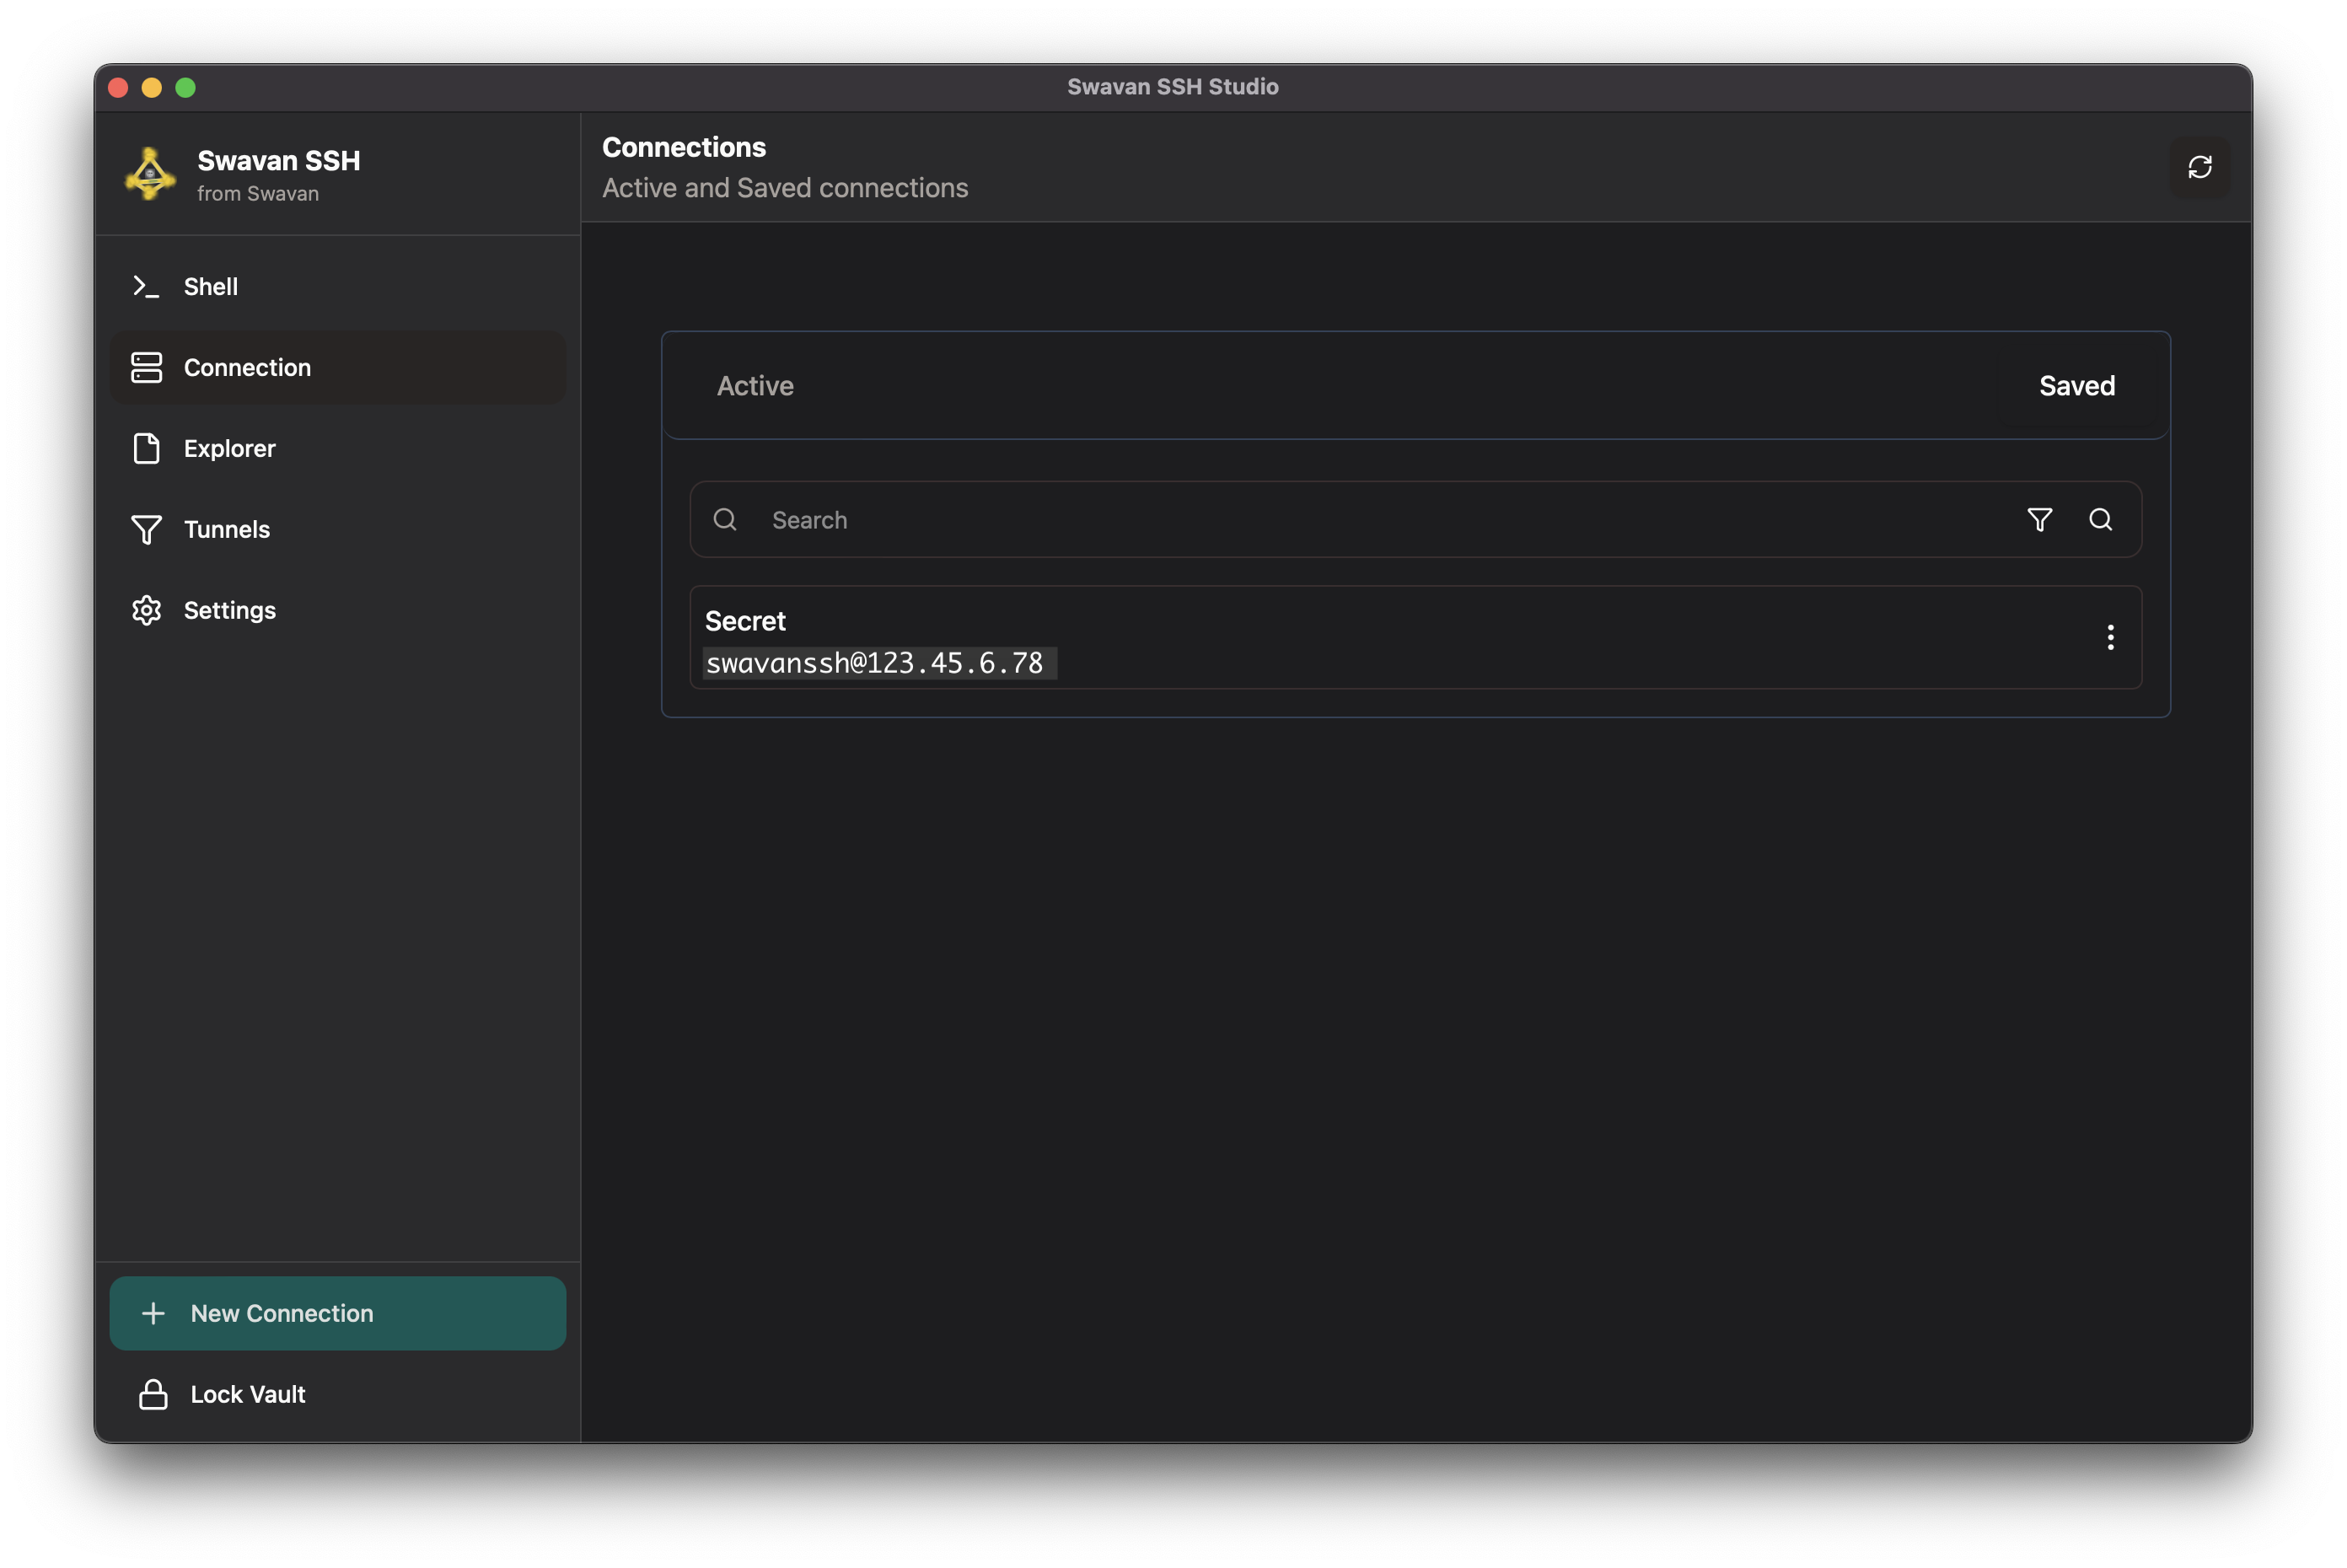Viewport: 2347px width, 1568px height.
Task: Switch to the Saved connections tab
Action: [x=2076, y=385]
